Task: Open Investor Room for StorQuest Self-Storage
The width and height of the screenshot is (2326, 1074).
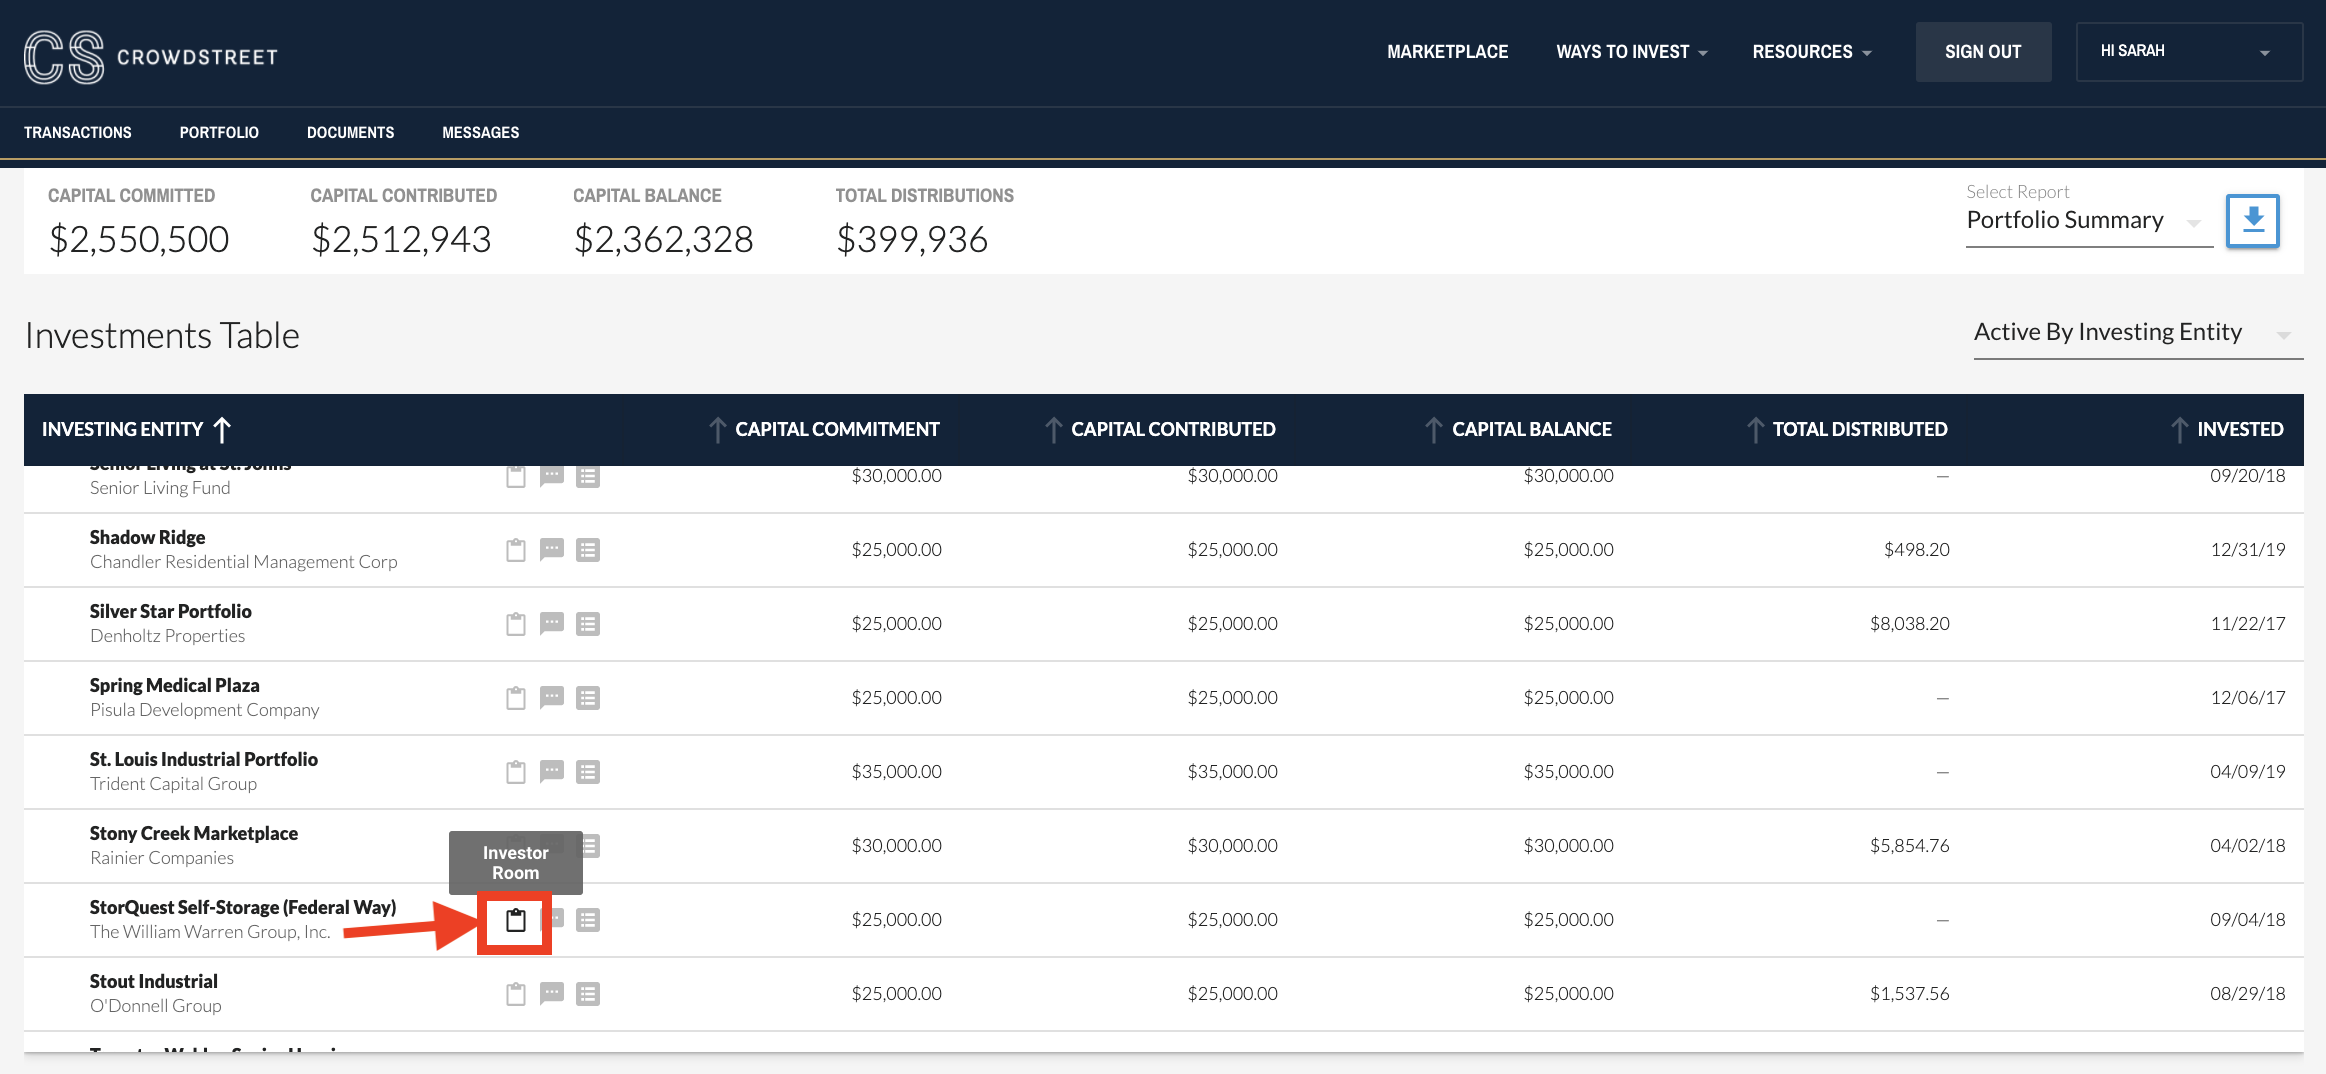Action: click(516, 920)
